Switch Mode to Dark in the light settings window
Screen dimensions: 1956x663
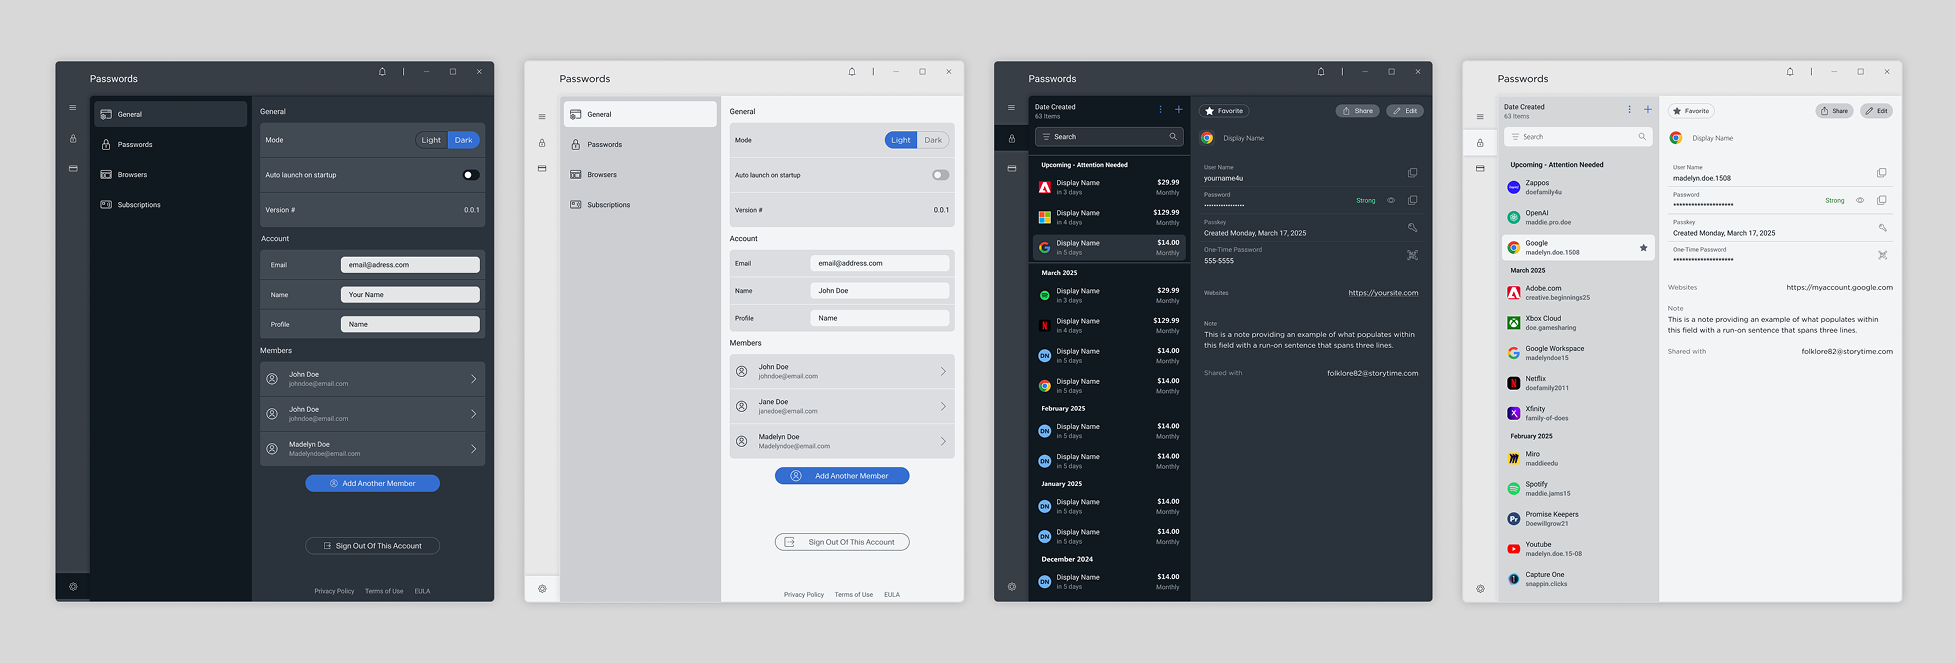point(933,140)
